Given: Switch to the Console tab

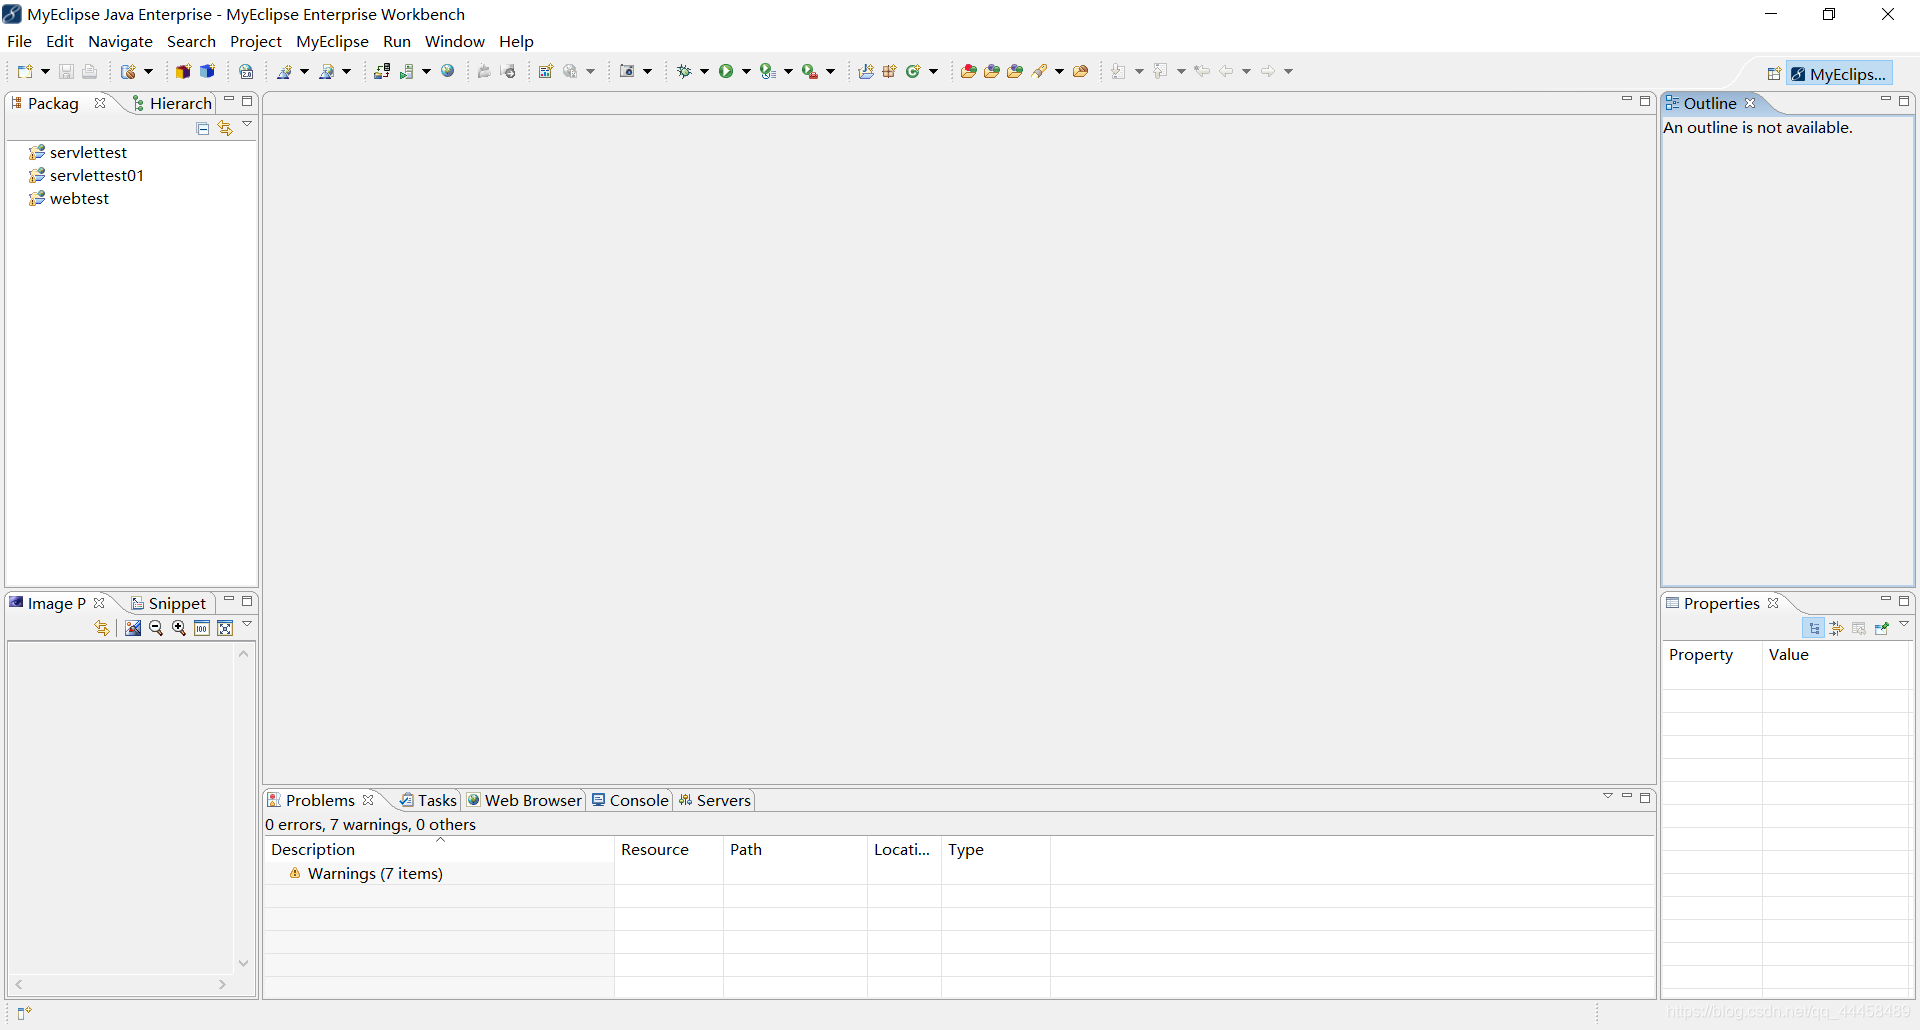Looking at the screenshot, I should 630,800.
